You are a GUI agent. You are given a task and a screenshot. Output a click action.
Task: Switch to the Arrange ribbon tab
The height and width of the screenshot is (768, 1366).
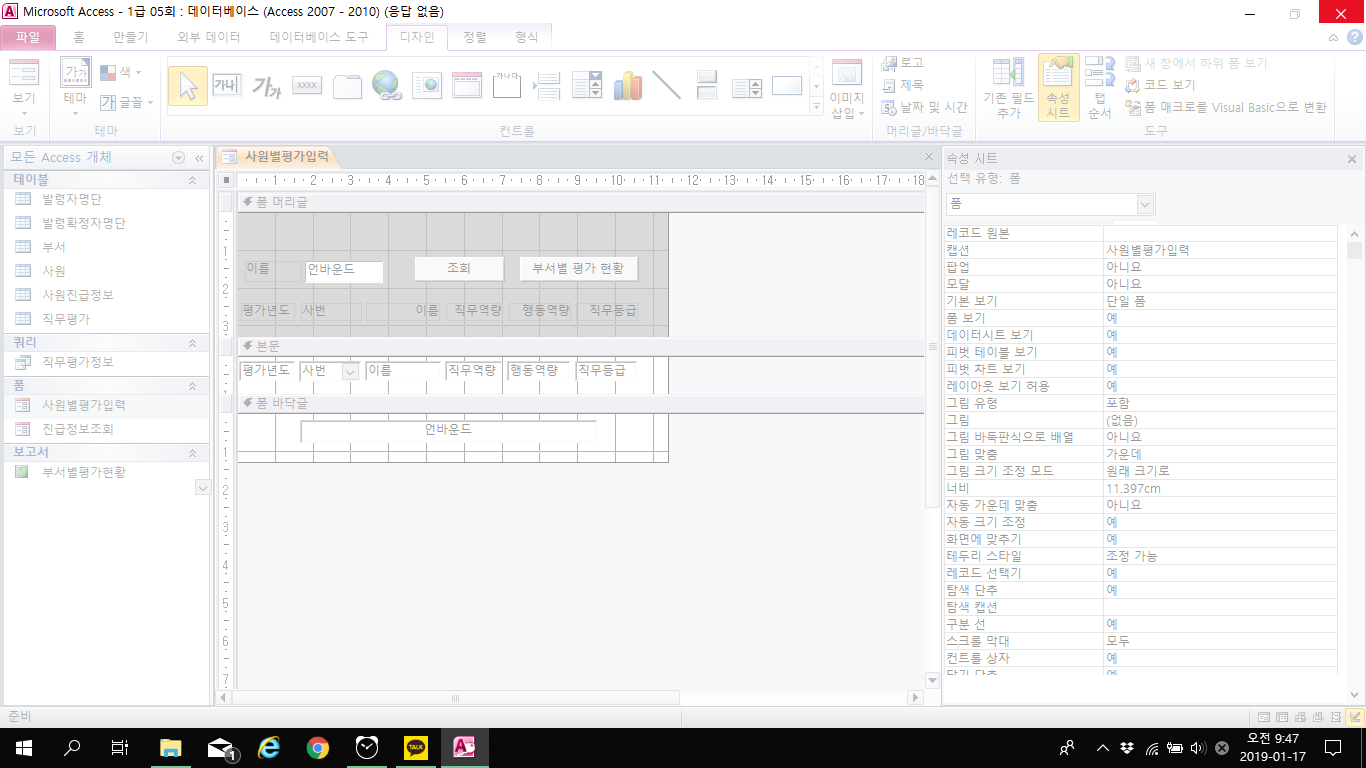[475, 37]
